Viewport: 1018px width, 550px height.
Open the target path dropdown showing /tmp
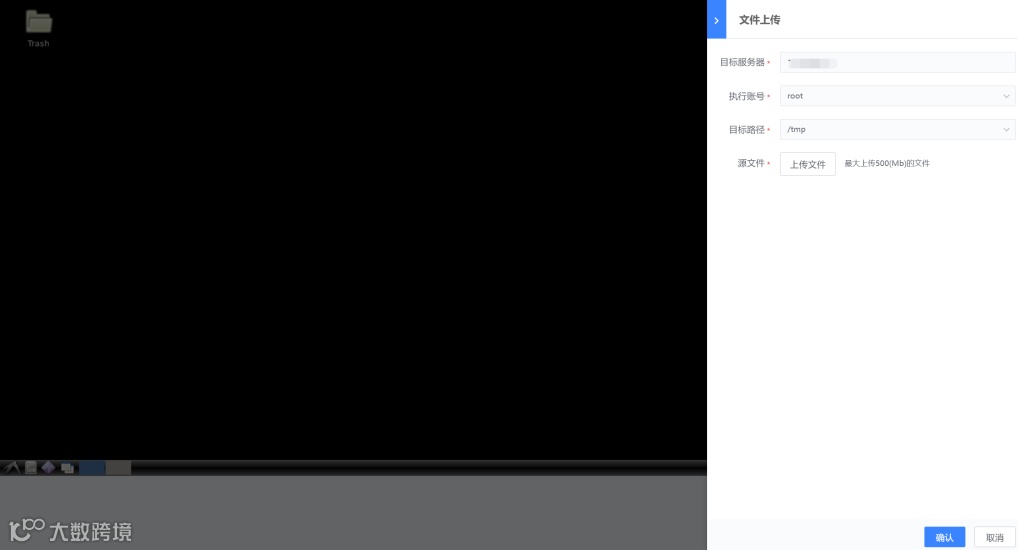[x=897, y=130]
